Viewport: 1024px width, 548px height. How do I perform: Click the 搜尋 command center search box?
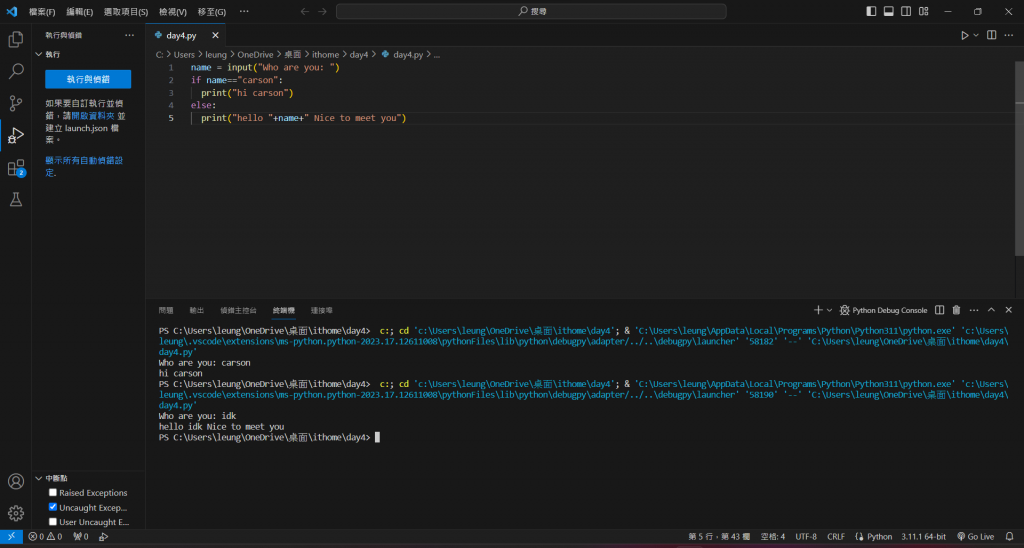pyautogui.click(x=537, y=11)
